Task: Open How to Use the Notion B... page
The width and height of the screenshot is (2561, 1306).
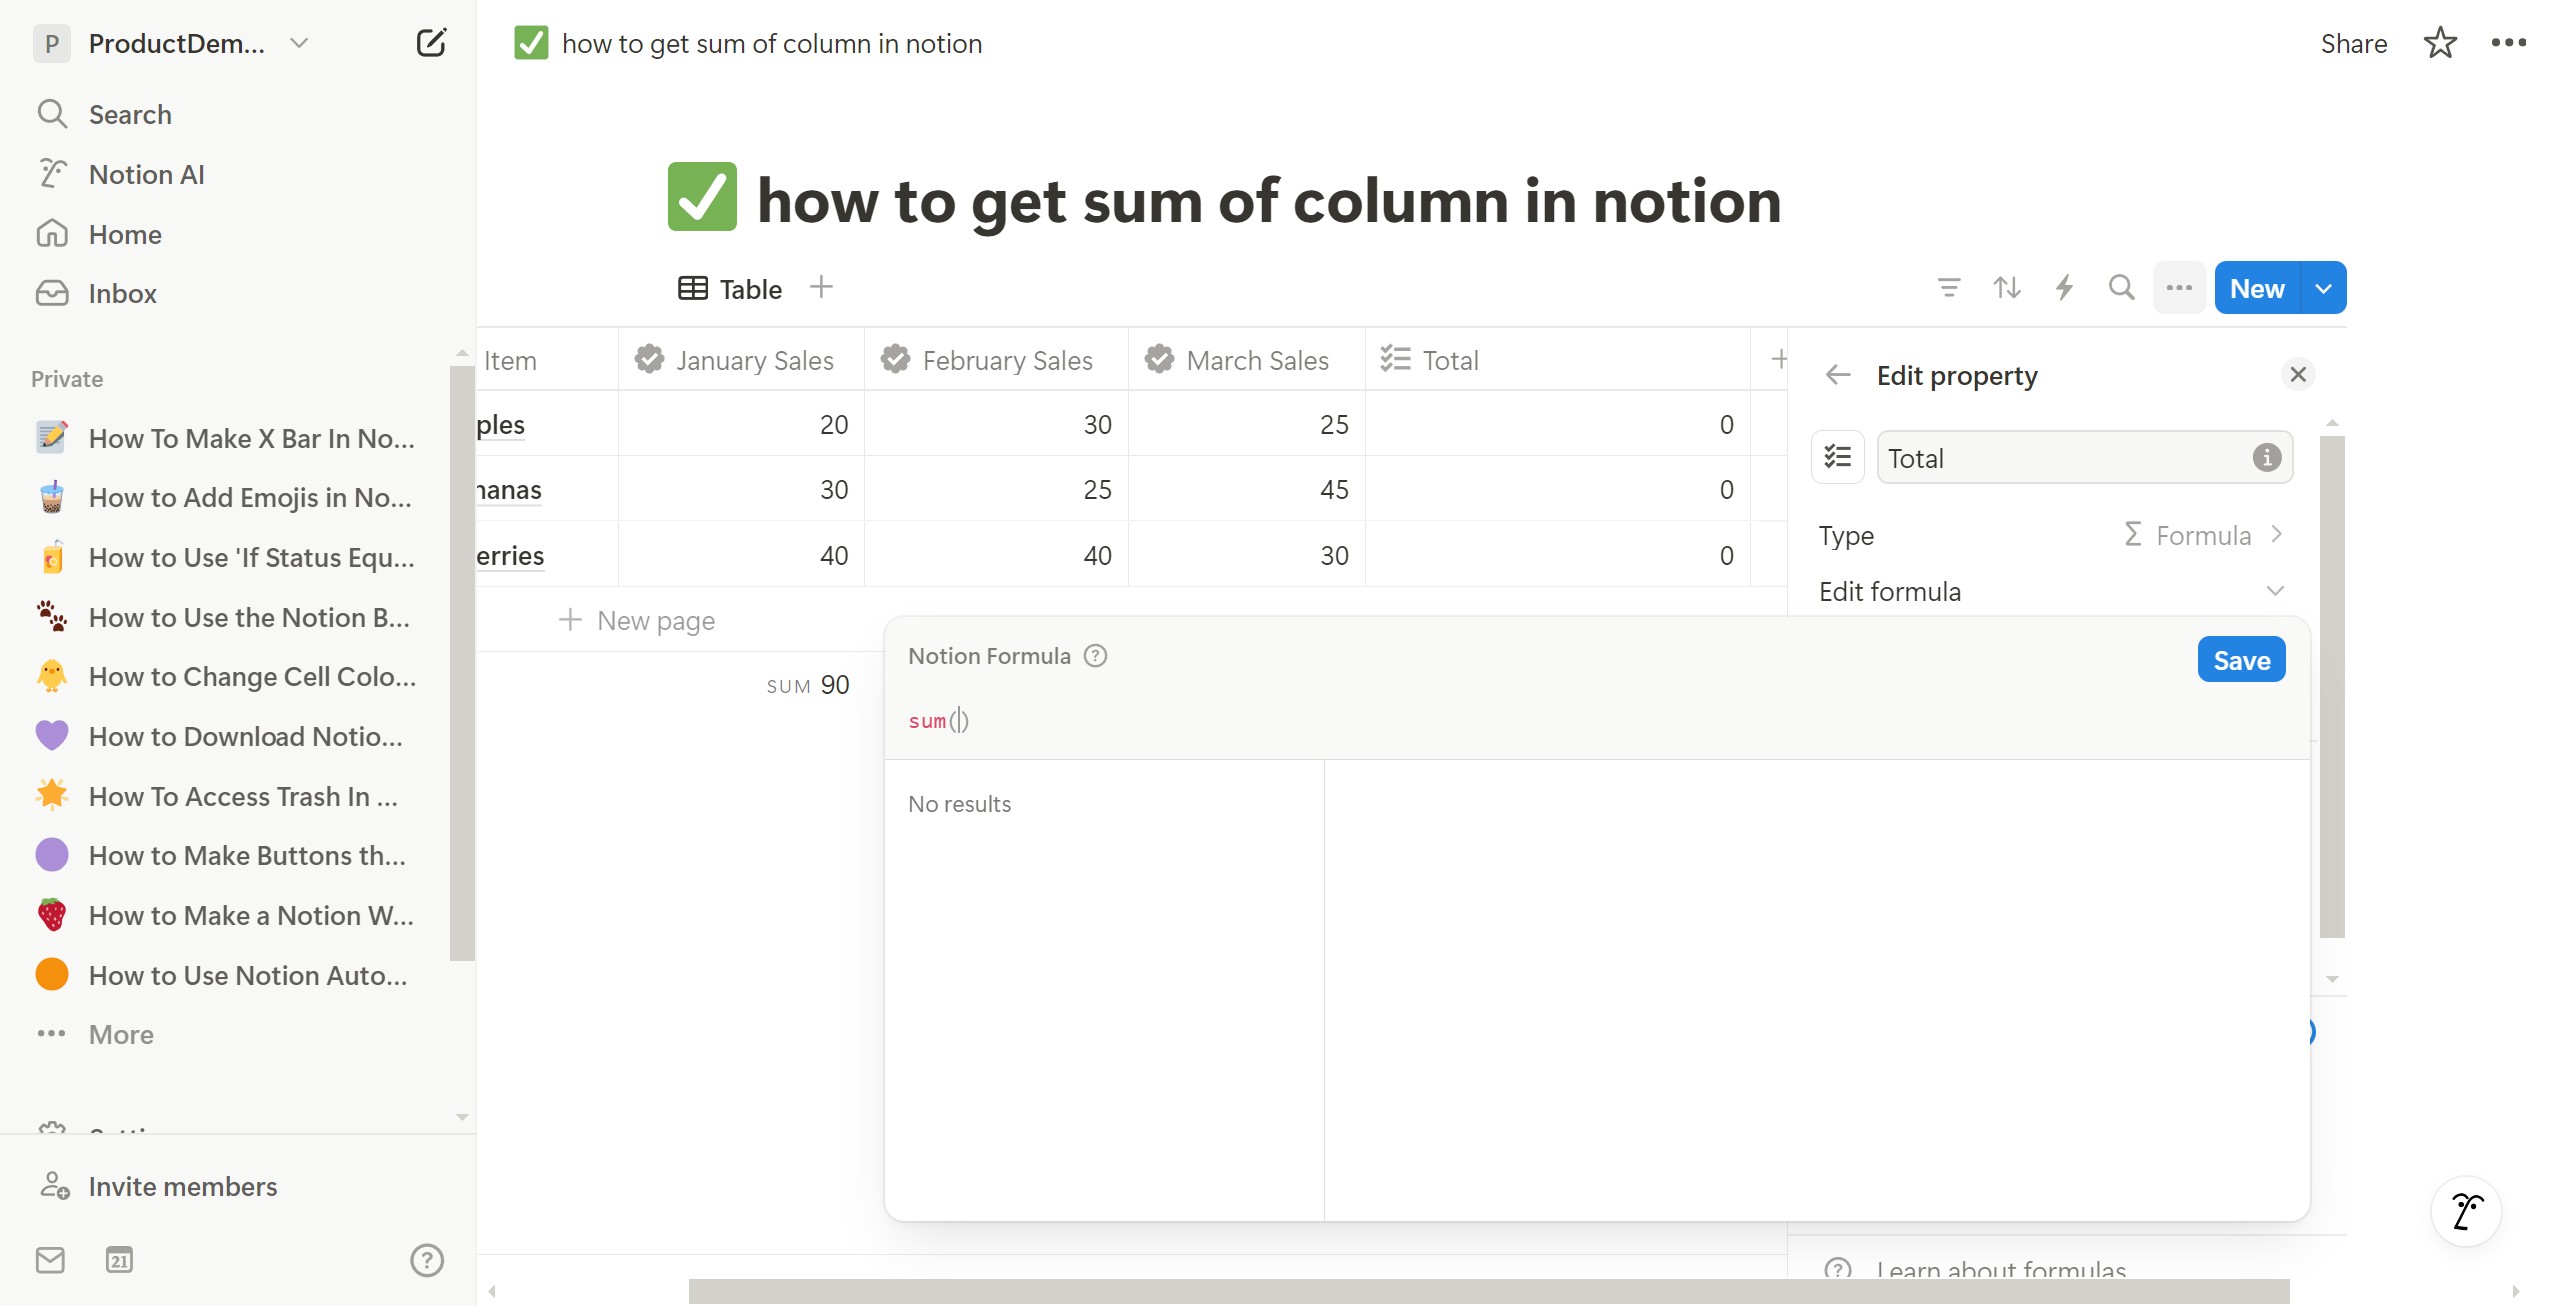Action: click(249, 617)
